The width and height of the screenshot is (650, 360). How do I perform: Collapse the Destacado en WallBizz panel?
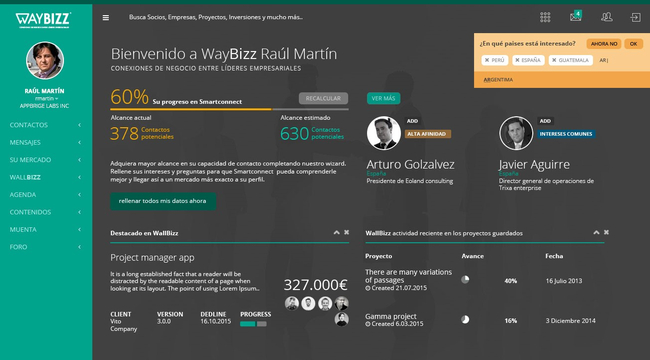pyautogui.click(x=337, y=232)
